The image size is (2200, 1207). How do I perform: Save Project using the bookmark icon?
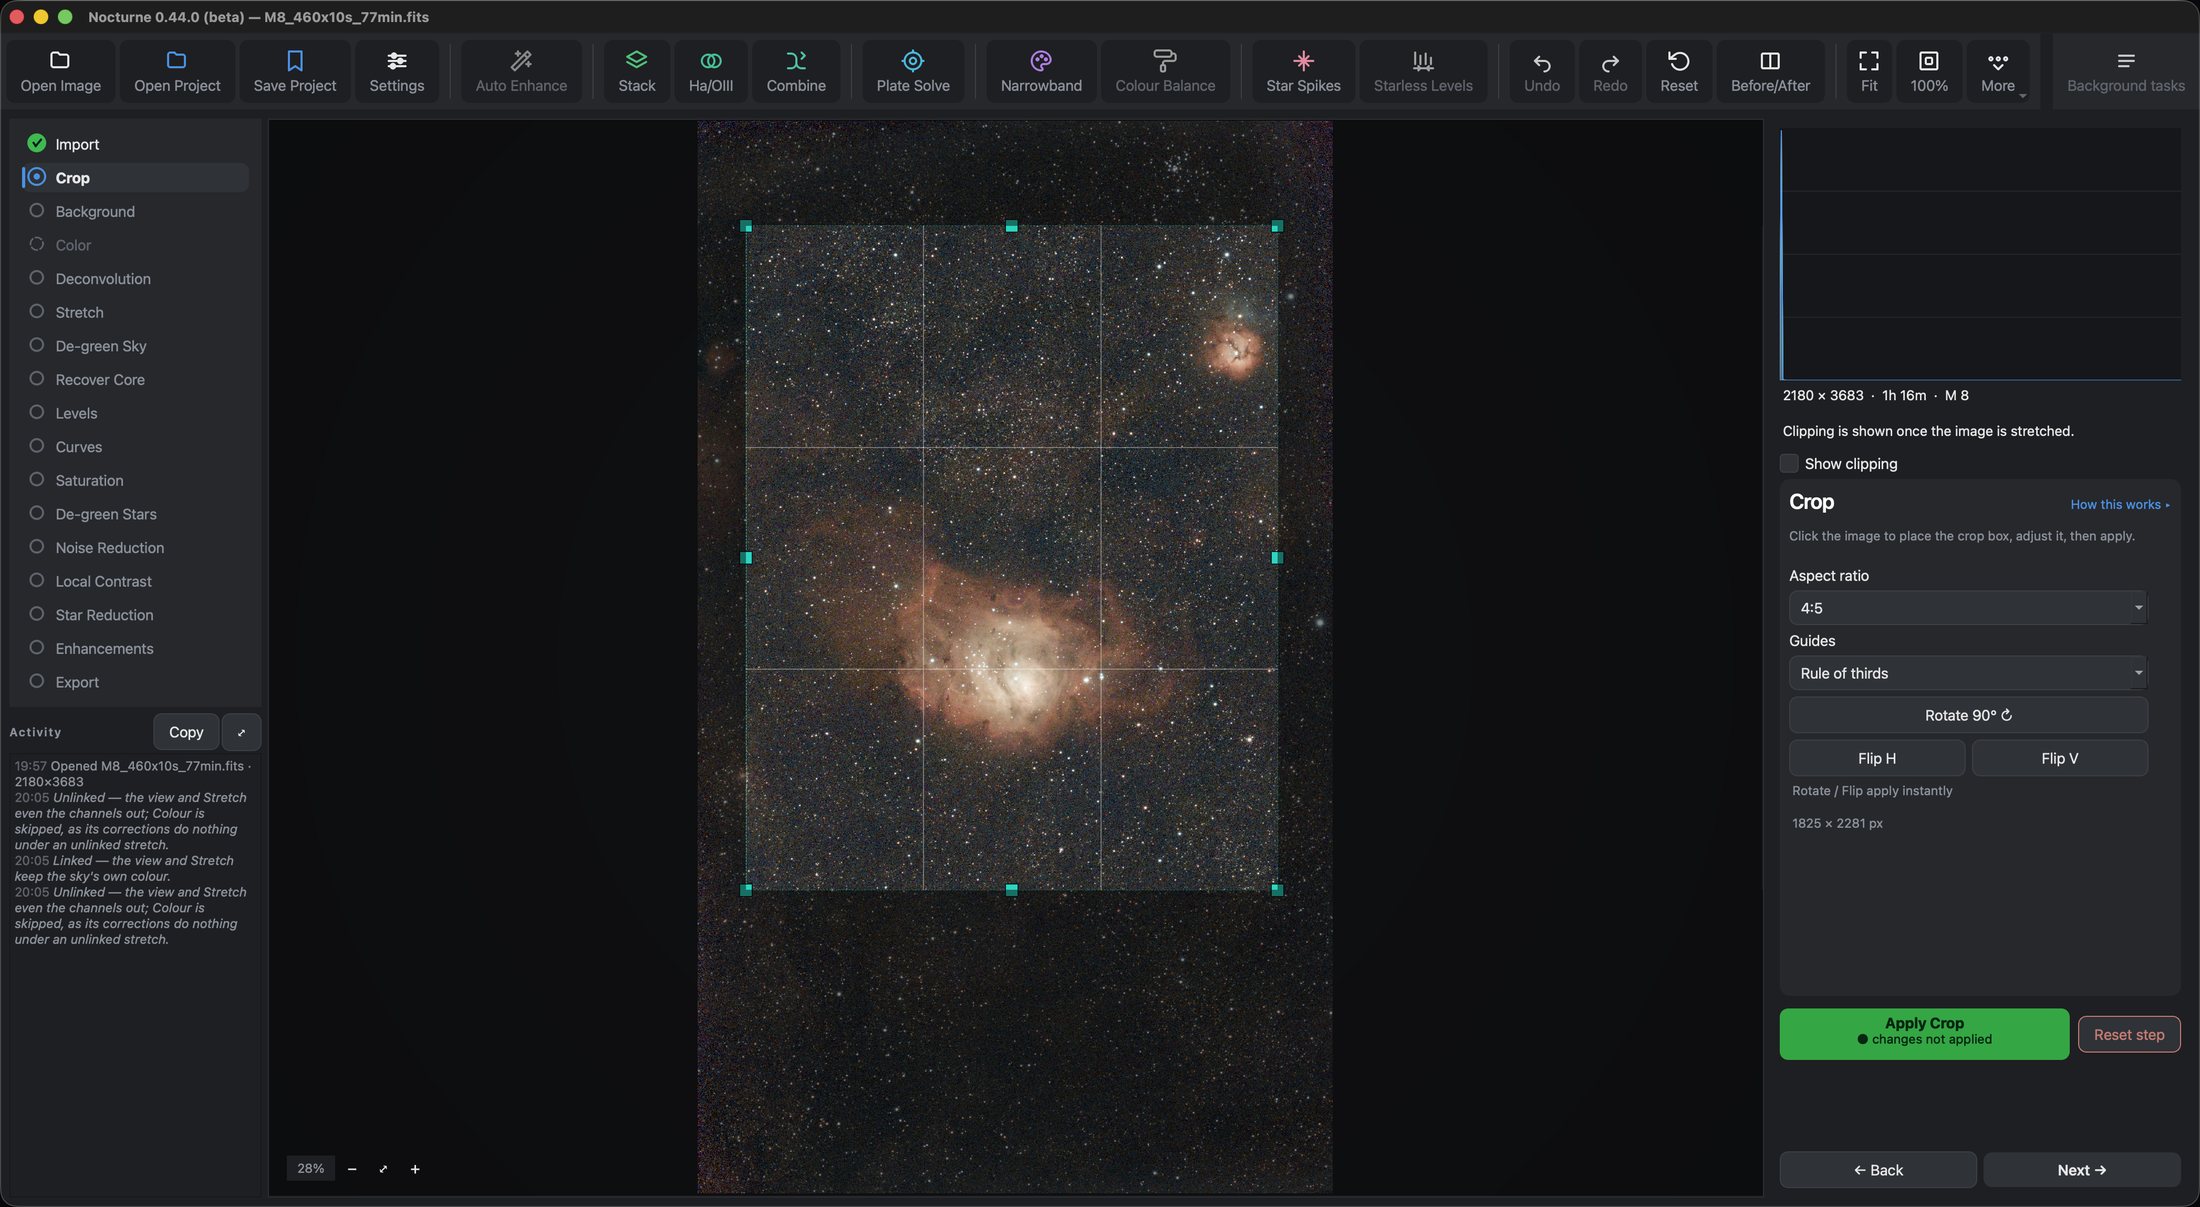(x=294, y=61)
